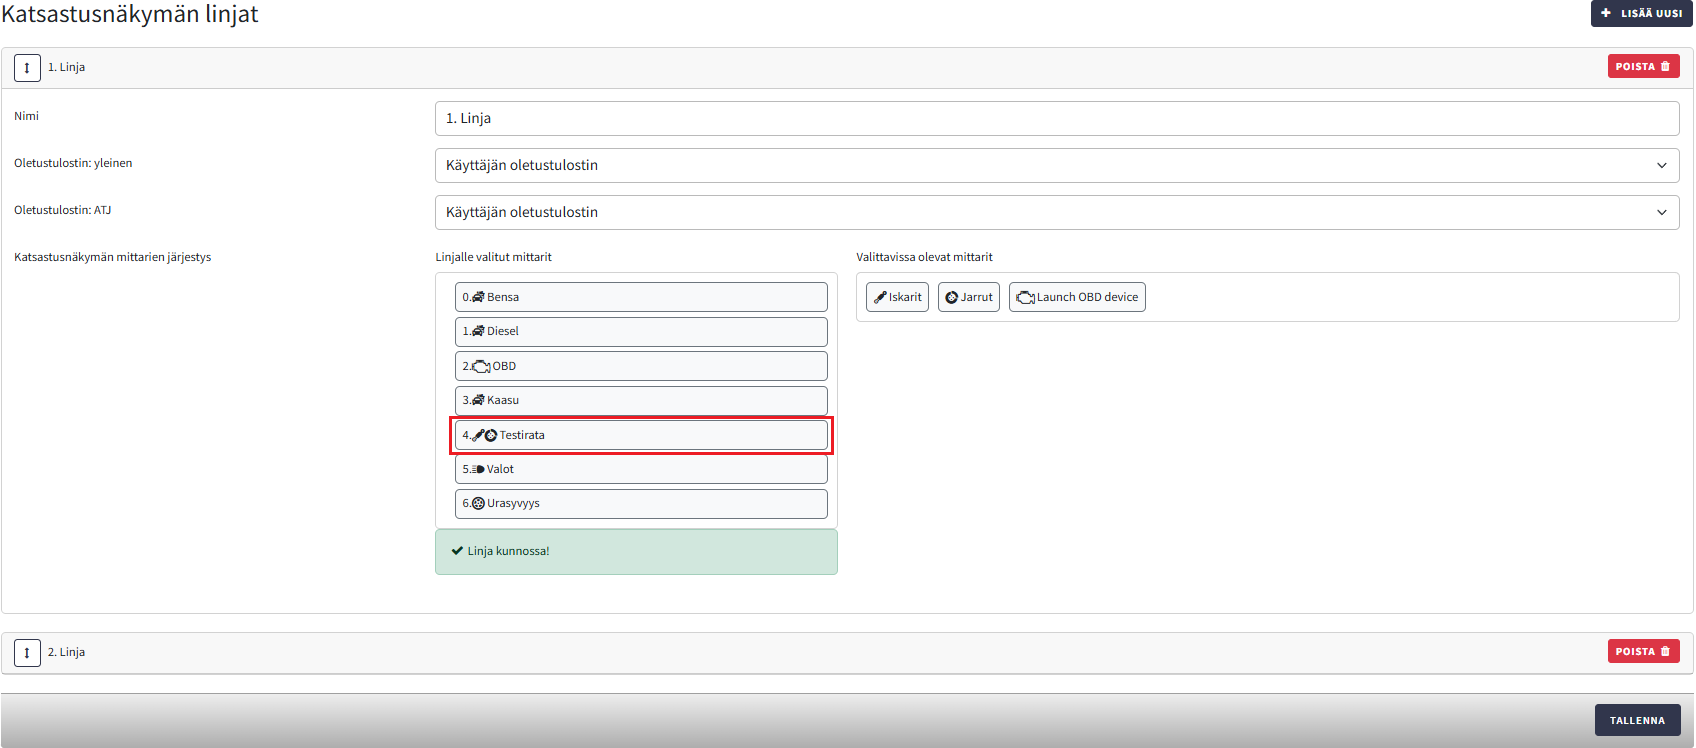Click the engine icon on OBD item

pos(481,366)
